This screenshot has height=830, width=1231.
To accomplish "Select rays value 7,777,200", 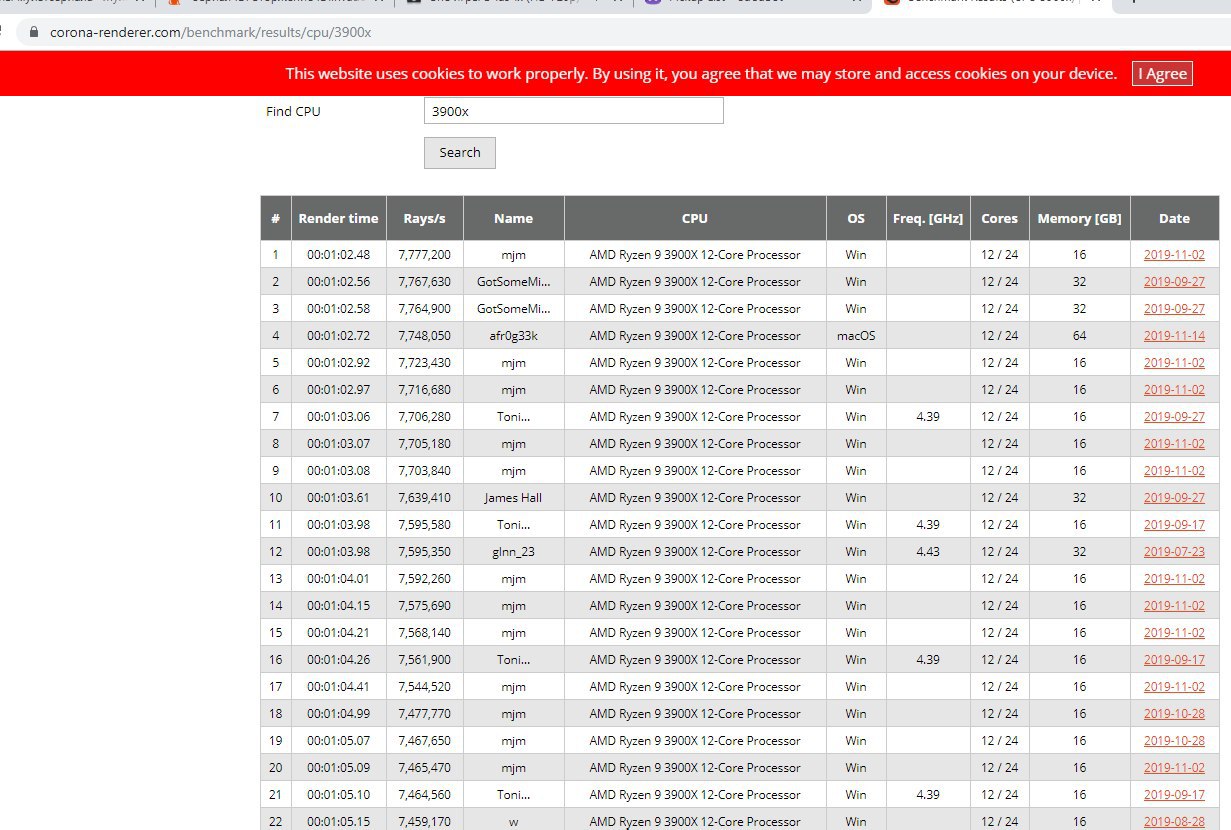I will (425, 255).
